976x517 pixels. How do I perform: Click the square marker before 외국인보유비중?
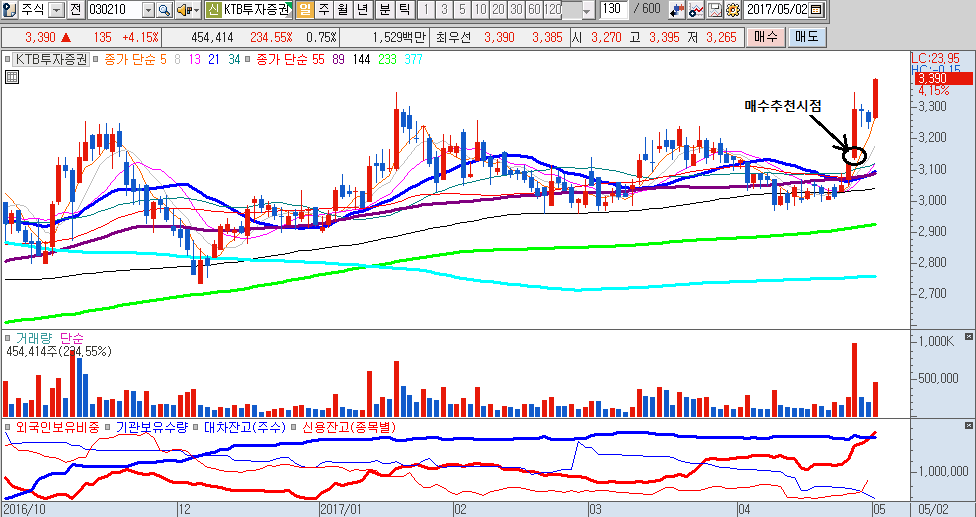coord(7,427)
